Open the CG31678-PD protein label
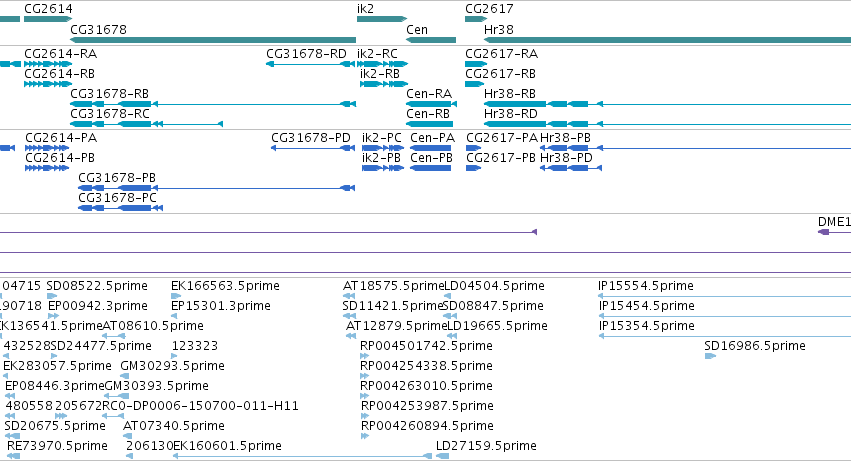The width and height of the screenshot is (851, 461). click(311, 138)
